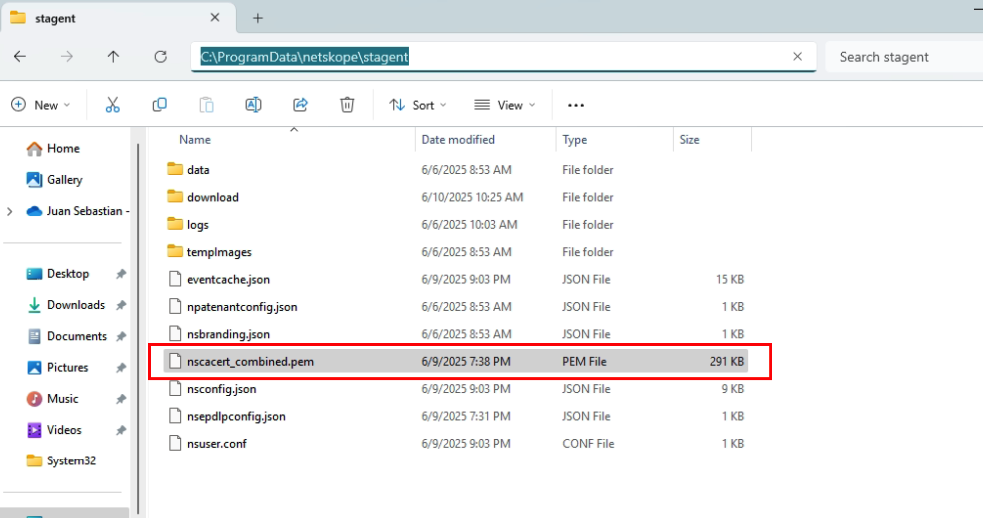
Task: Click the Search stagent box
Action: point(904,57)
